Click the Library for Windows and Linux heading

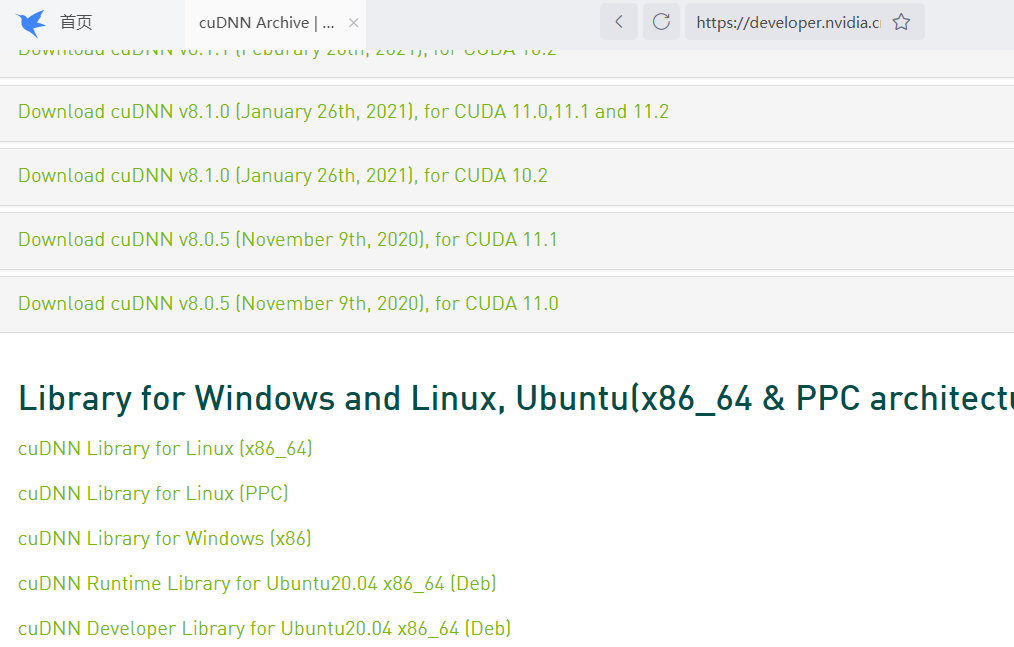(516, 398)
